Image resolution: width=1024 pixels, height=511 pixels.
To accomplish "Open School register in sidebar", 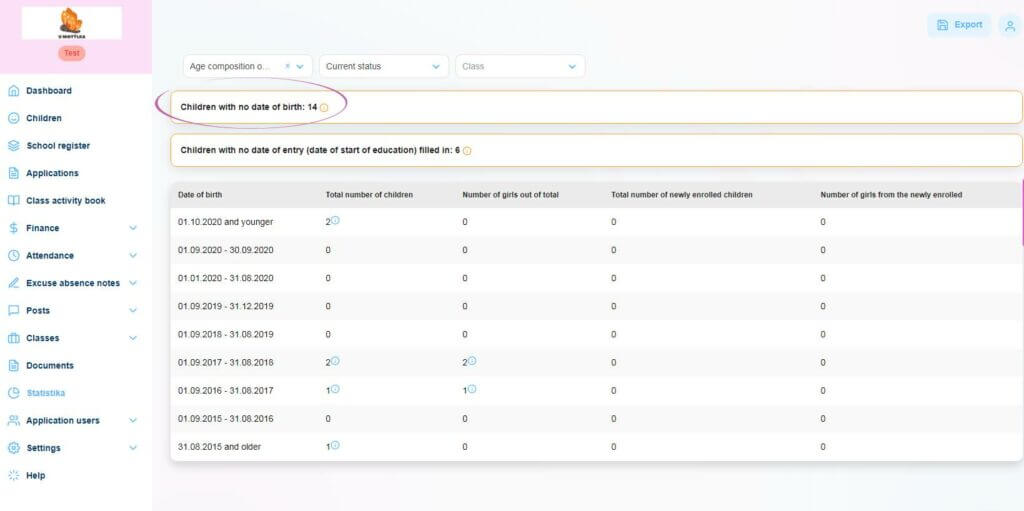I will coord(58,146).
